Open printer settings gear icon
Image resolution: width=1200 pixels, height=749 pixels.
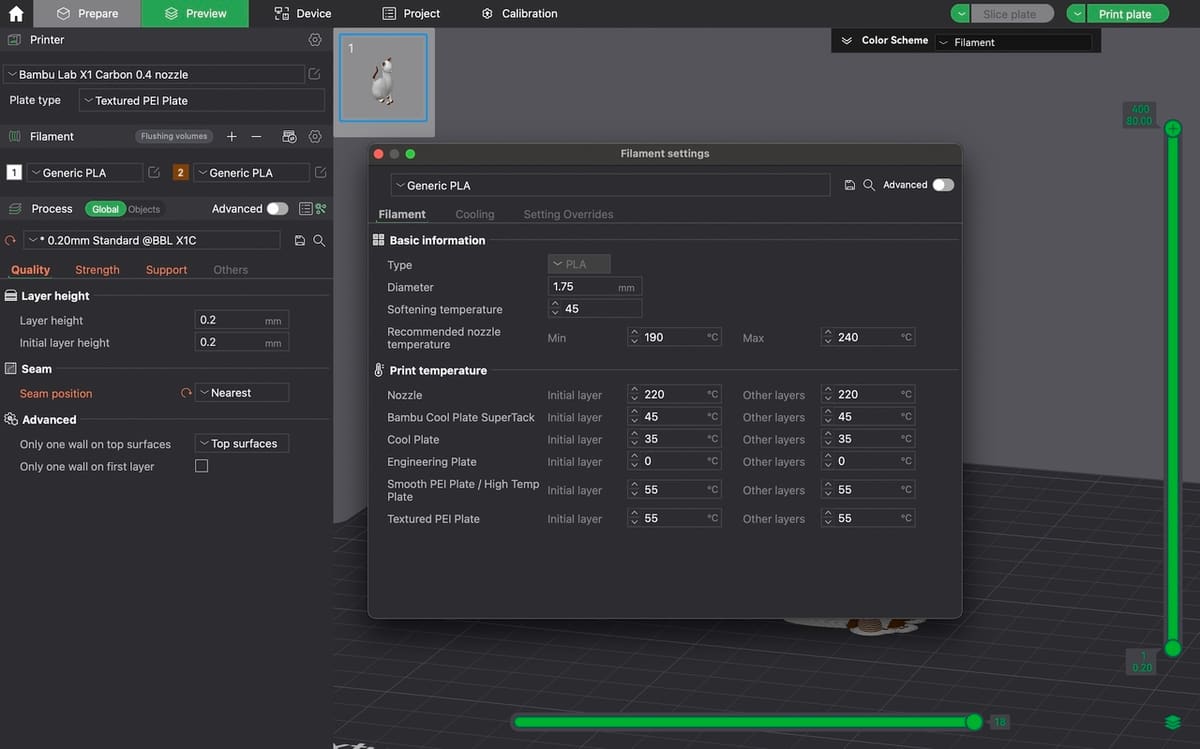[x=315, y=40]
